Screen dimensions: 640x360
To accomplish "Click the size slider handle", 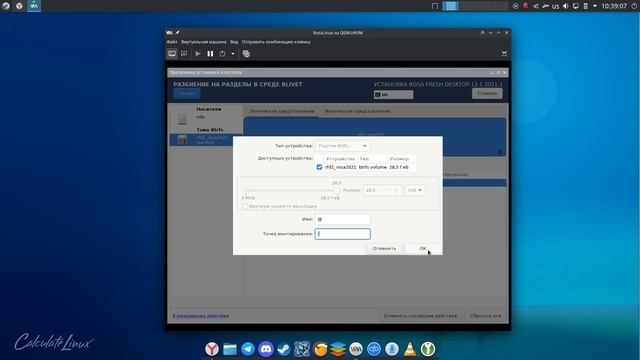I will (x=336, y=190).
